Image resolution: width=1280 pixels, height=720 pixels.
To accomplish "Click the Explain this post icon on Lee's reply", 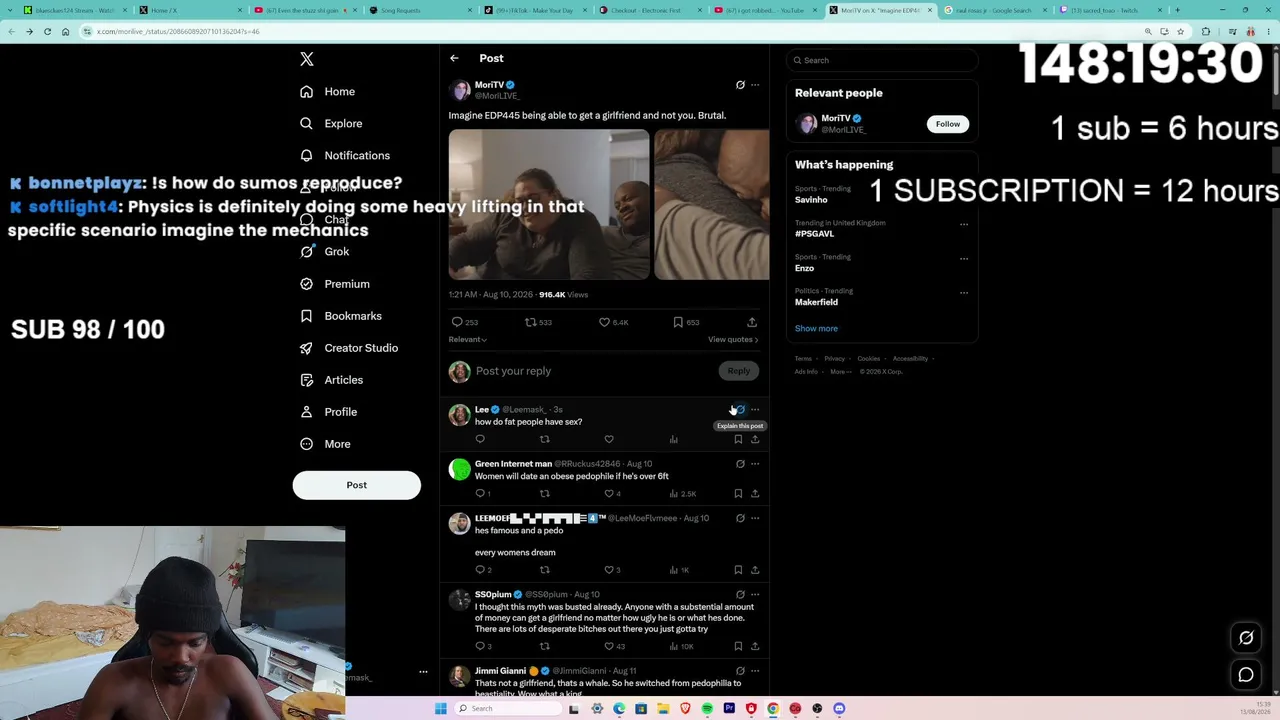I will point(740,409).
